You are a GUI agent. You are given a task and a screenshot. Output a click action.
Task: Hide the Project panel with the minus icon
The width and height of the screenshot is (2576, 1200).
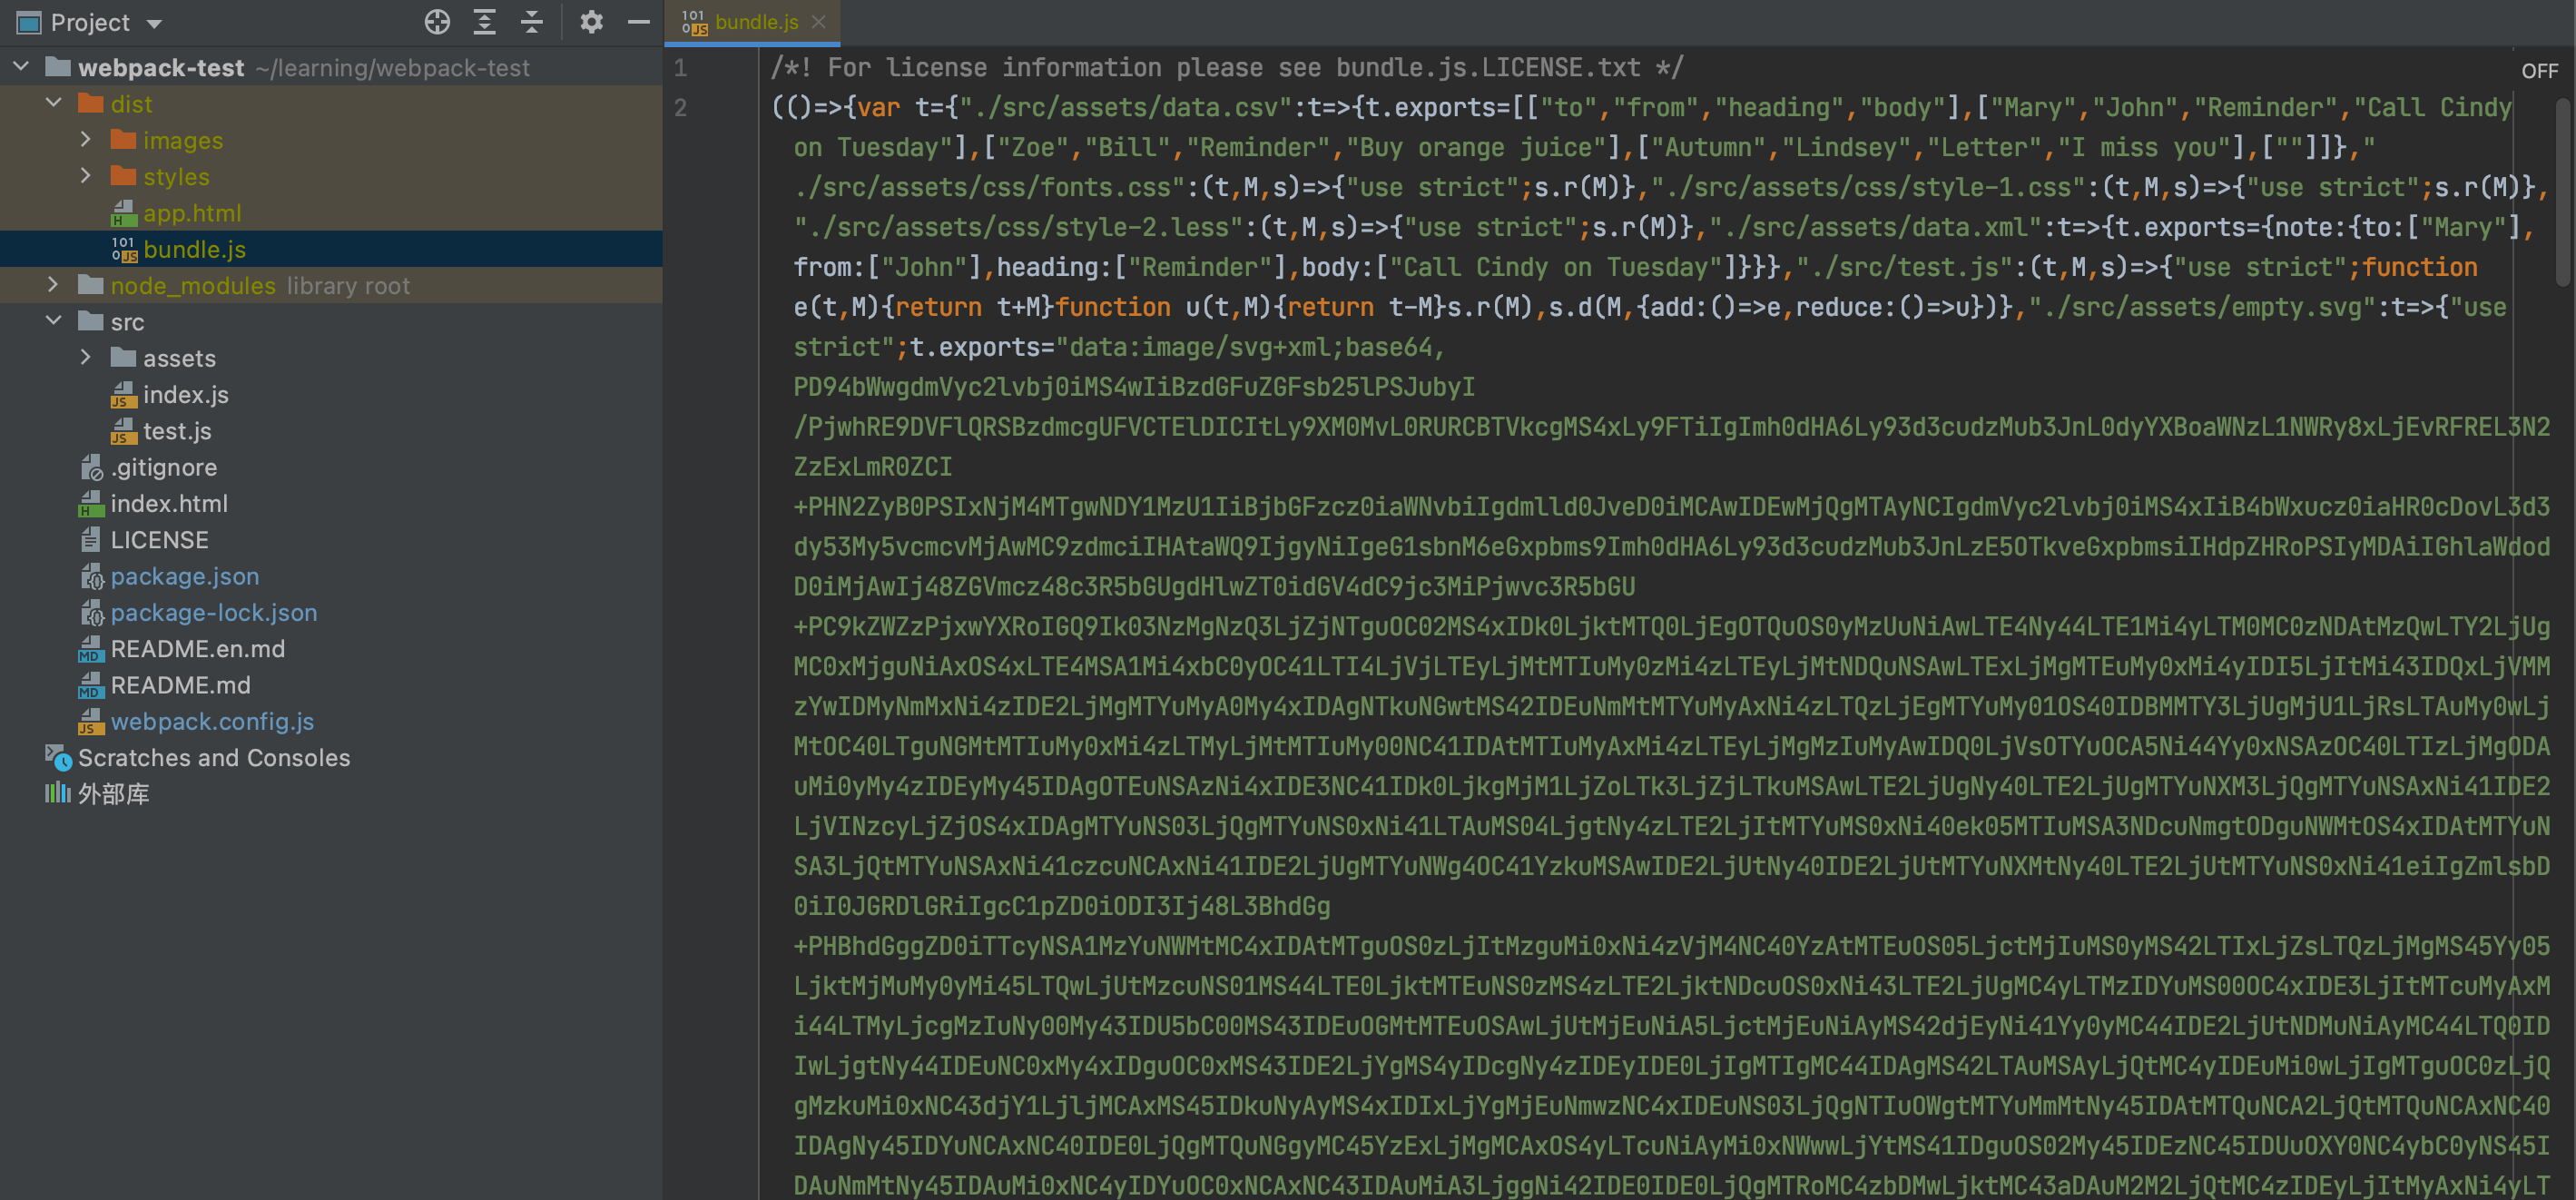638,22
